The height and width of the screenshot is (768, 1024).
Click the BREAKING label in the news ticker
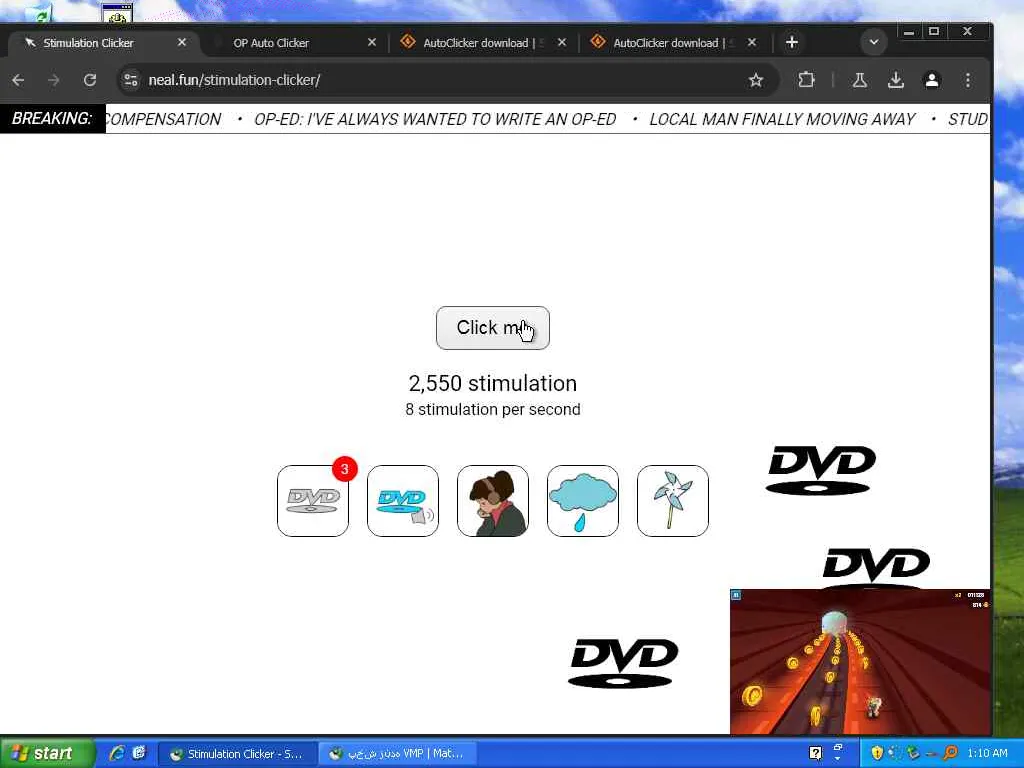pos(52,118)
